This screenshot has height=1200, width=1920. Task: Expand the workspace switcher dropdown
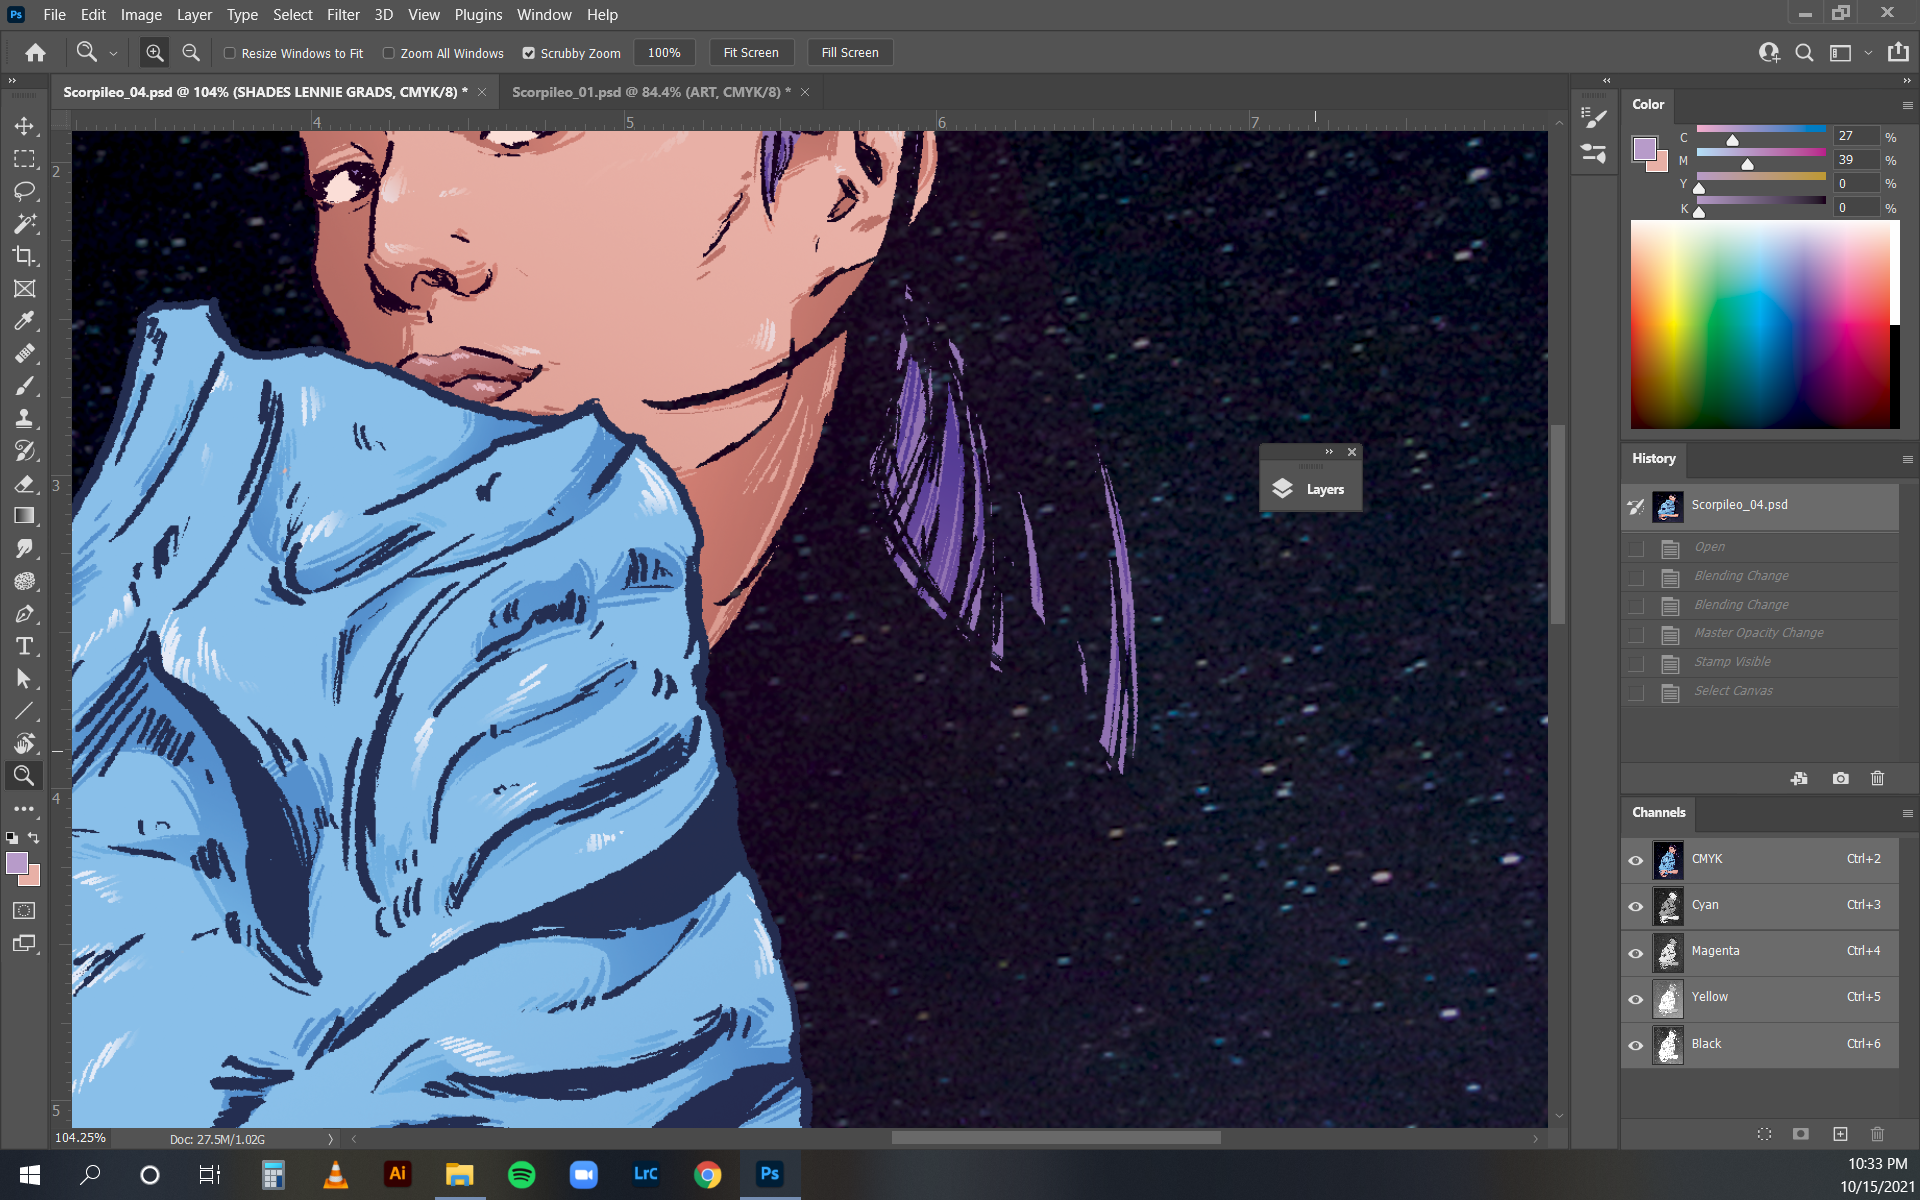[1867, 53]
